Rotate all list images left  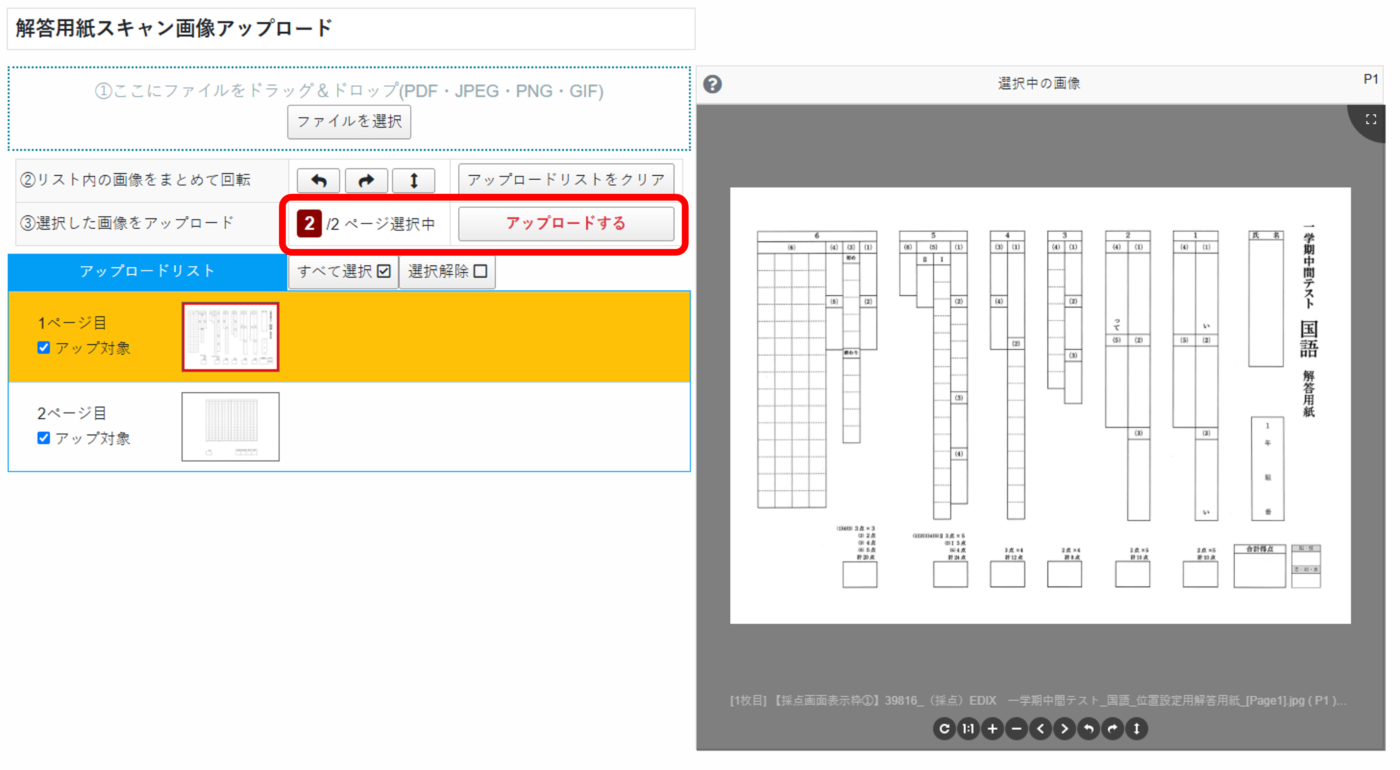tap(319, 180)
